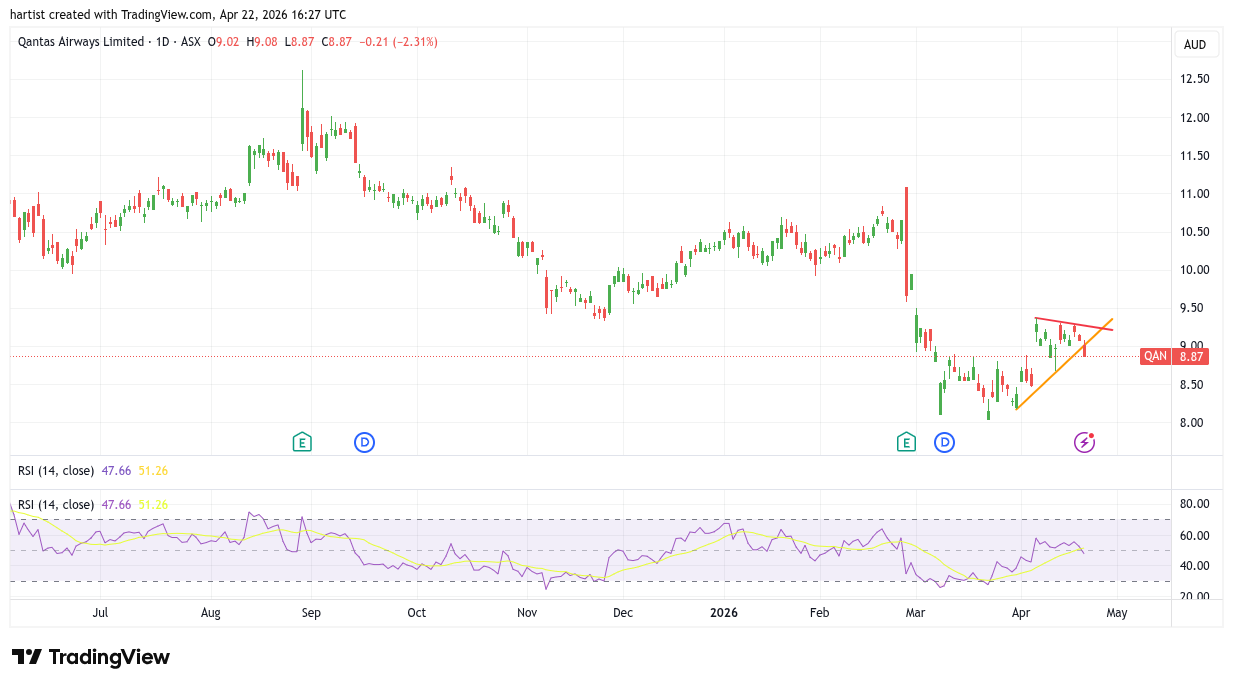Click the QAN 8.87 price tag
Screen dimensions: 1233x687
coord(1173,356)
